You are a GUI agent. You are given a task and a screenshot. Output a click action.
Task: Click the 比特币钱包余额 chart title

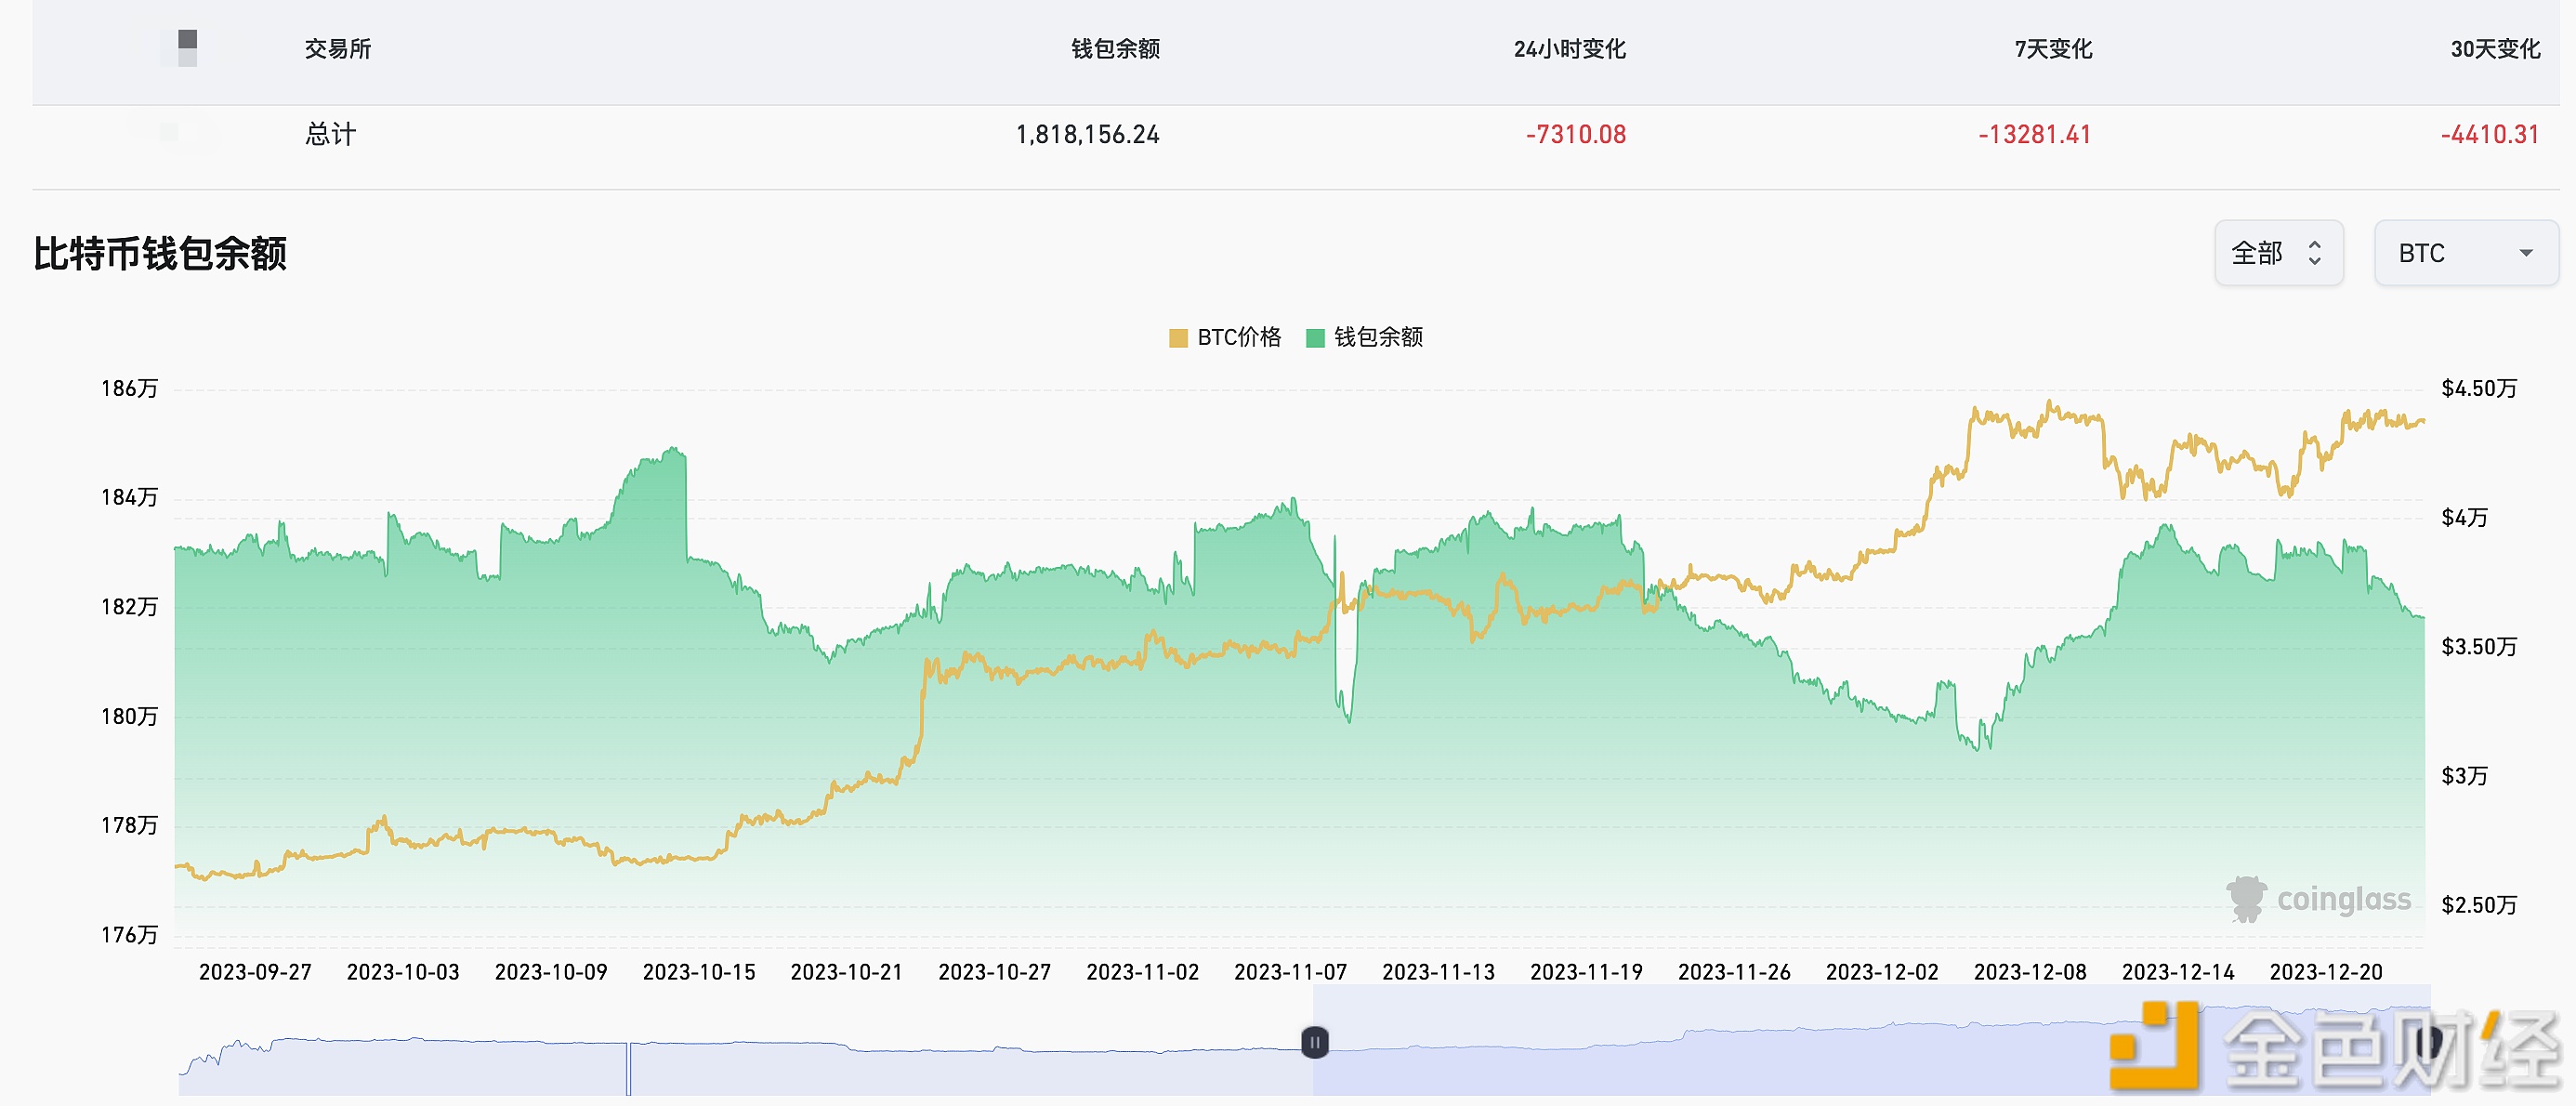click(x=160, y=255)
